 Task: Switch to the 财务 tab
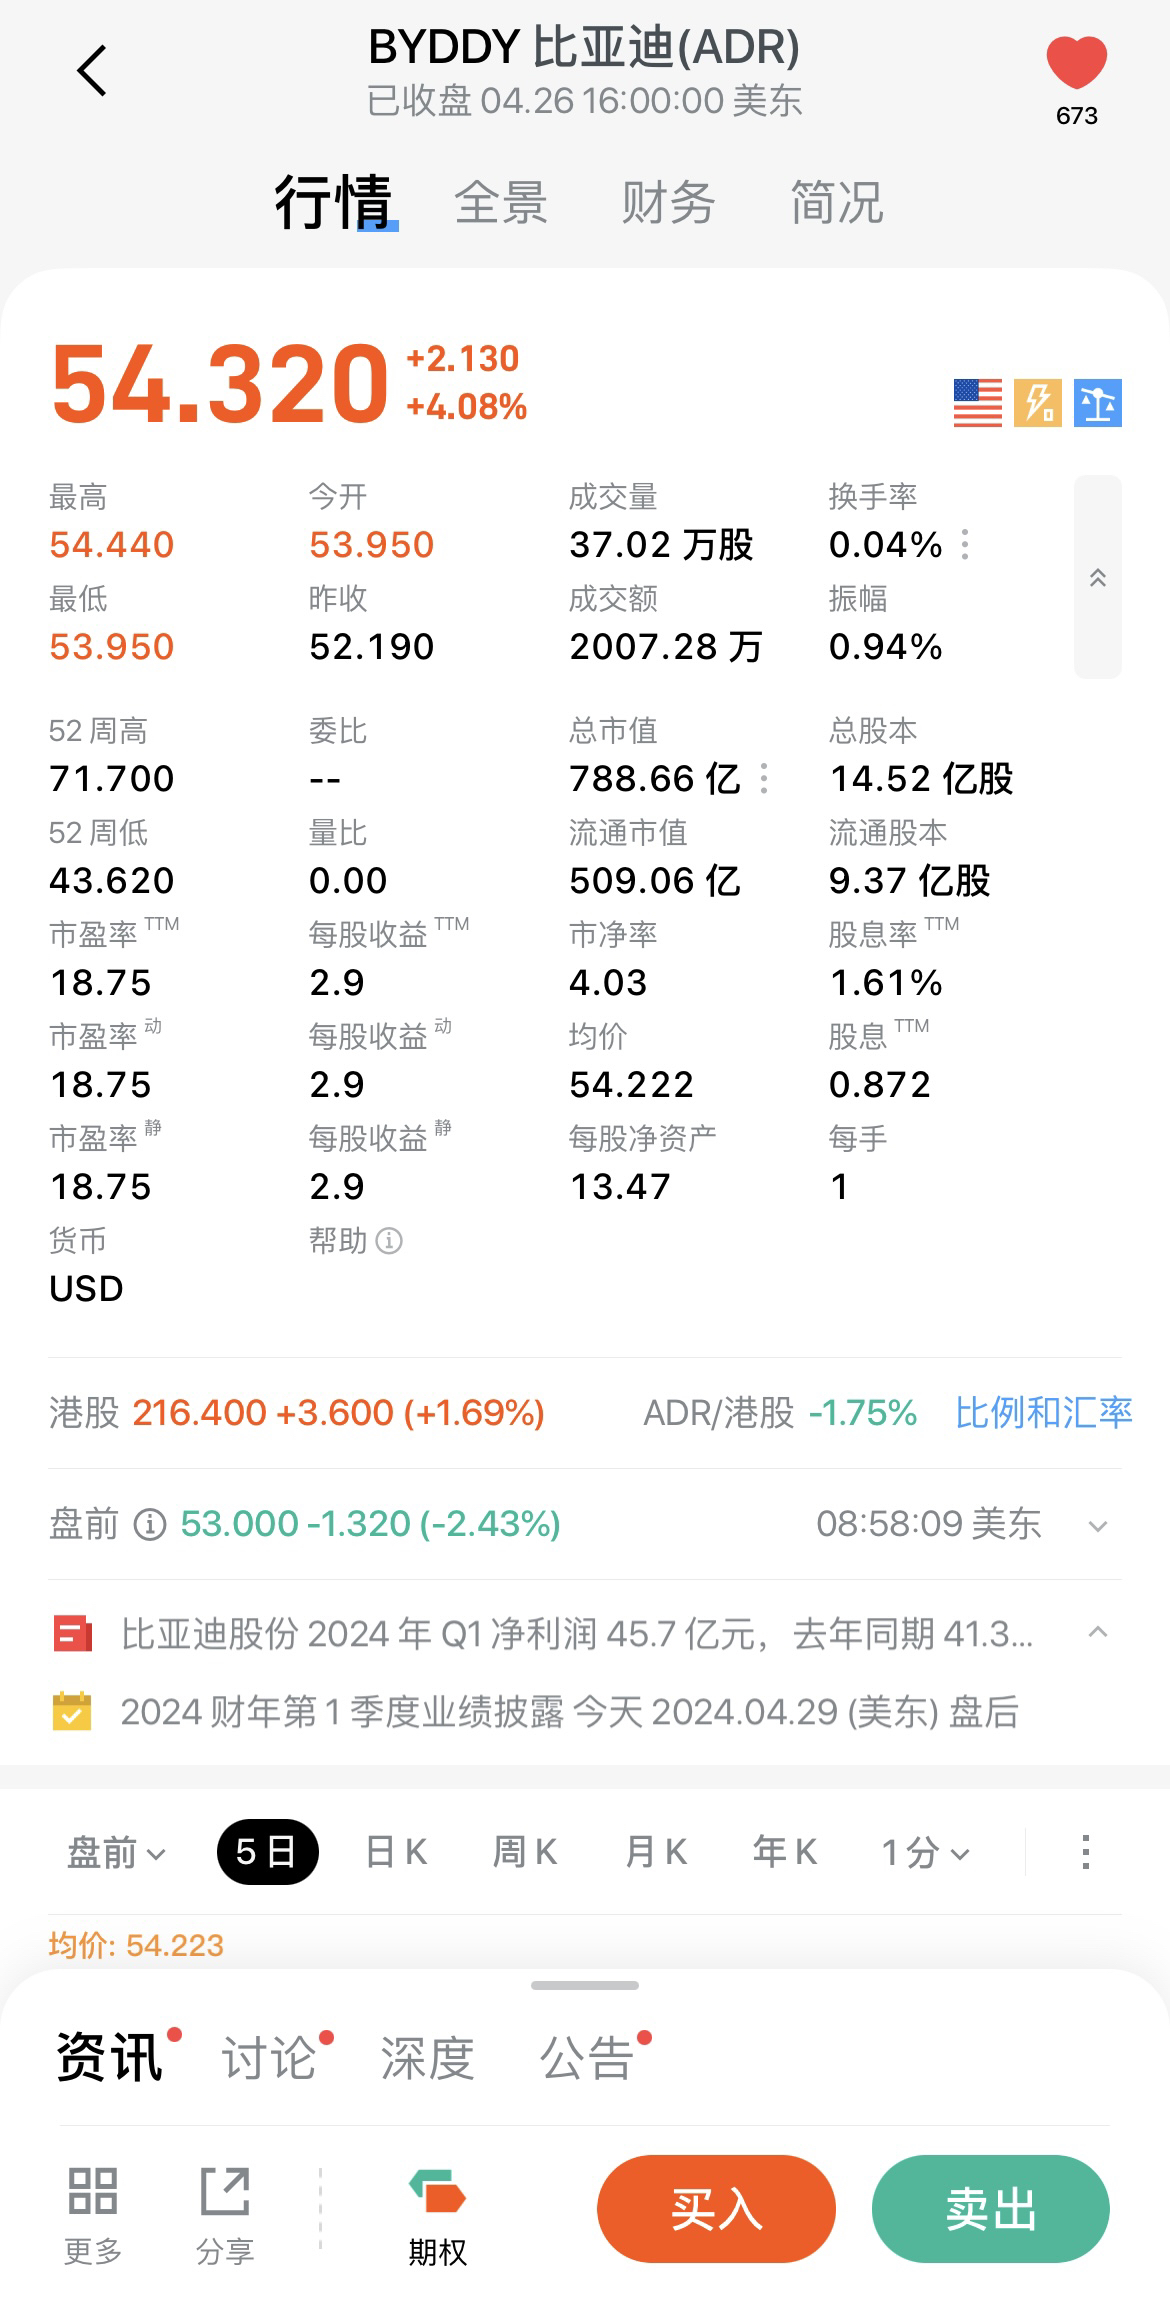tap(668, 203)
